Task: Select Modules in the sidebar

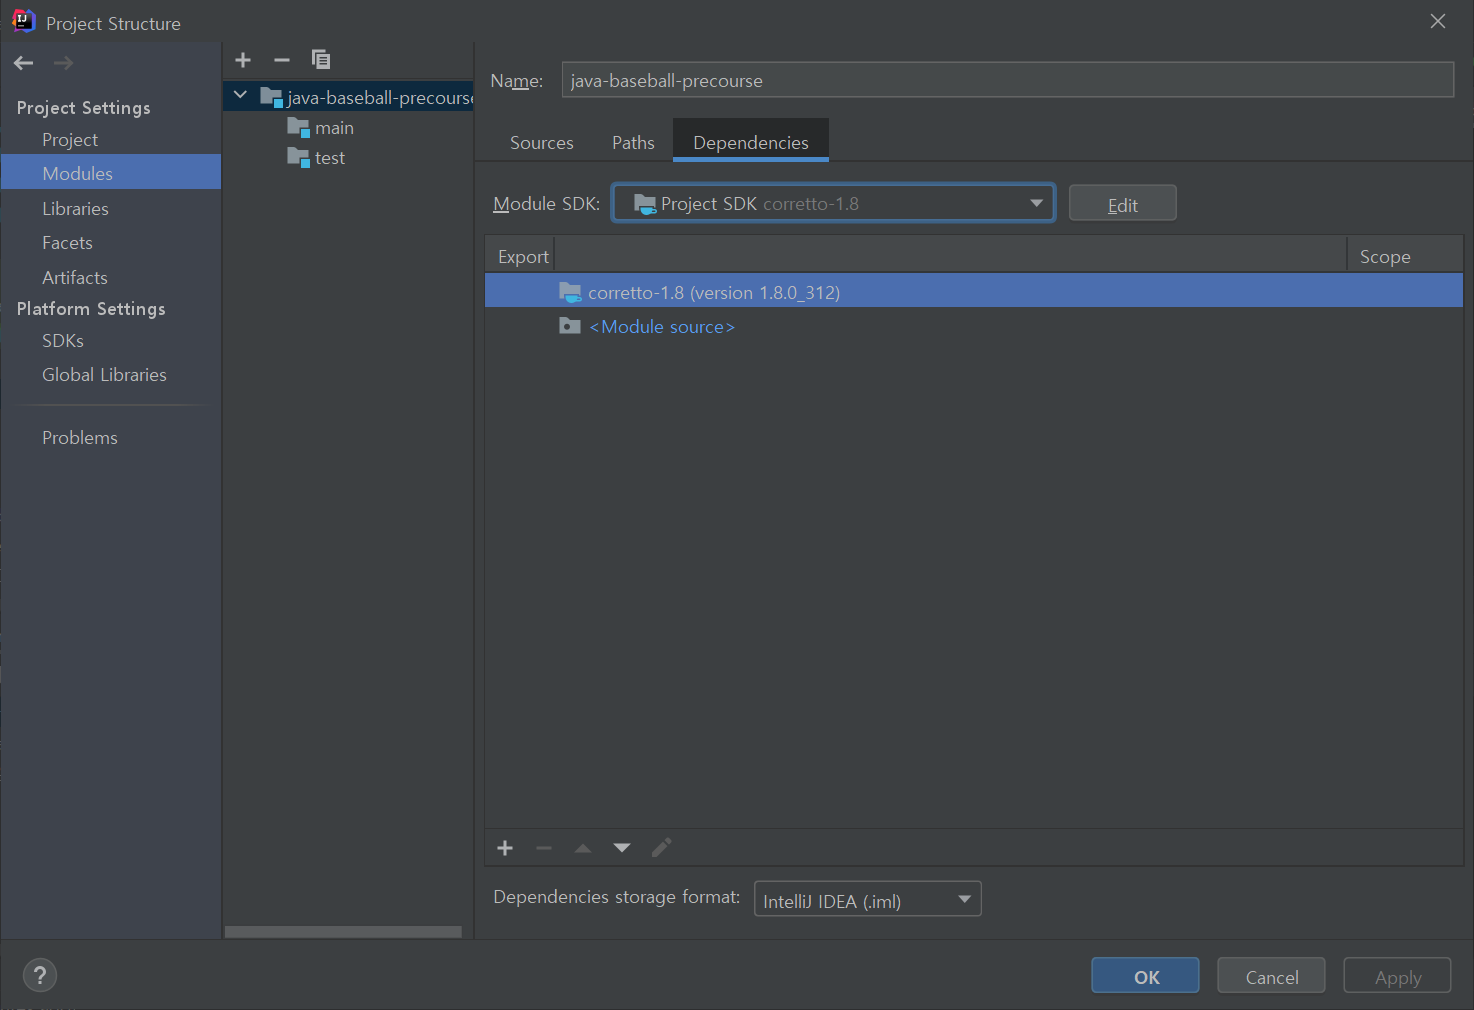Action: (x=111, y=172)
